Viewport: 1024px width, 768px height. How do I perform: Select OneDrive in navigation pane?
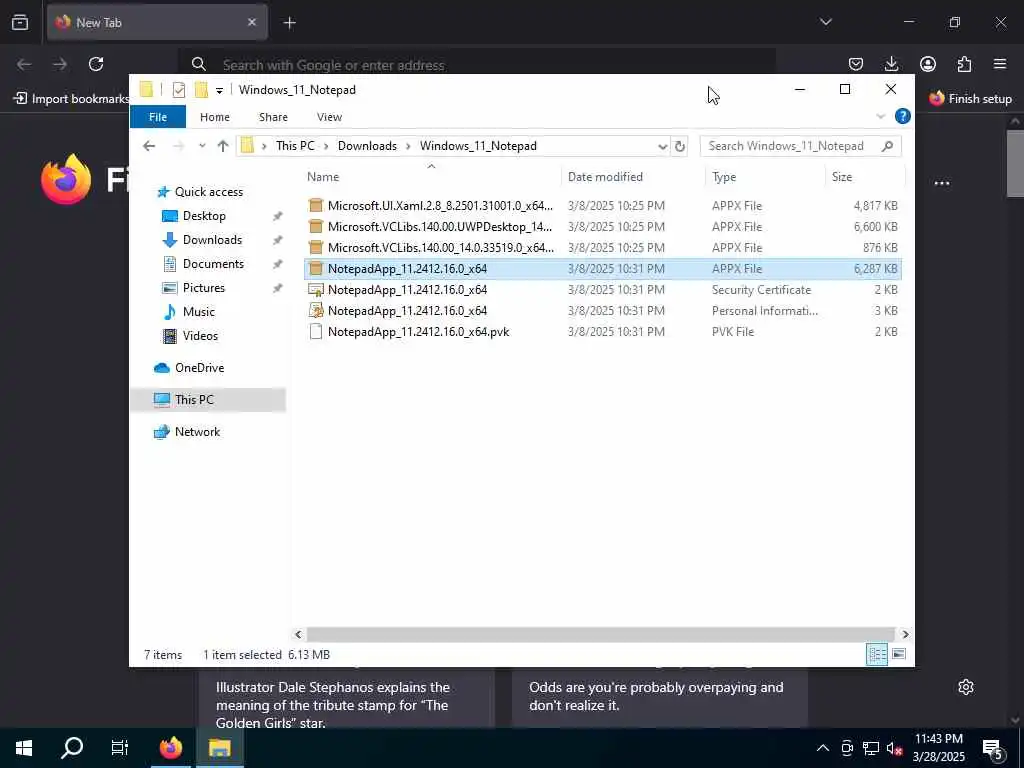[199, 368]
